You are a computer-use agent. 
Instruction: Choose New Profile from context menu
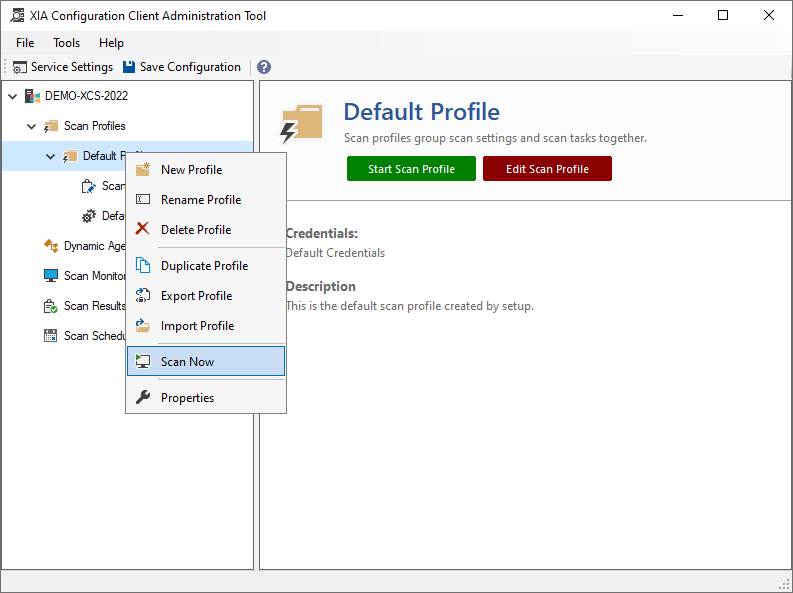(x=206, y=170)
